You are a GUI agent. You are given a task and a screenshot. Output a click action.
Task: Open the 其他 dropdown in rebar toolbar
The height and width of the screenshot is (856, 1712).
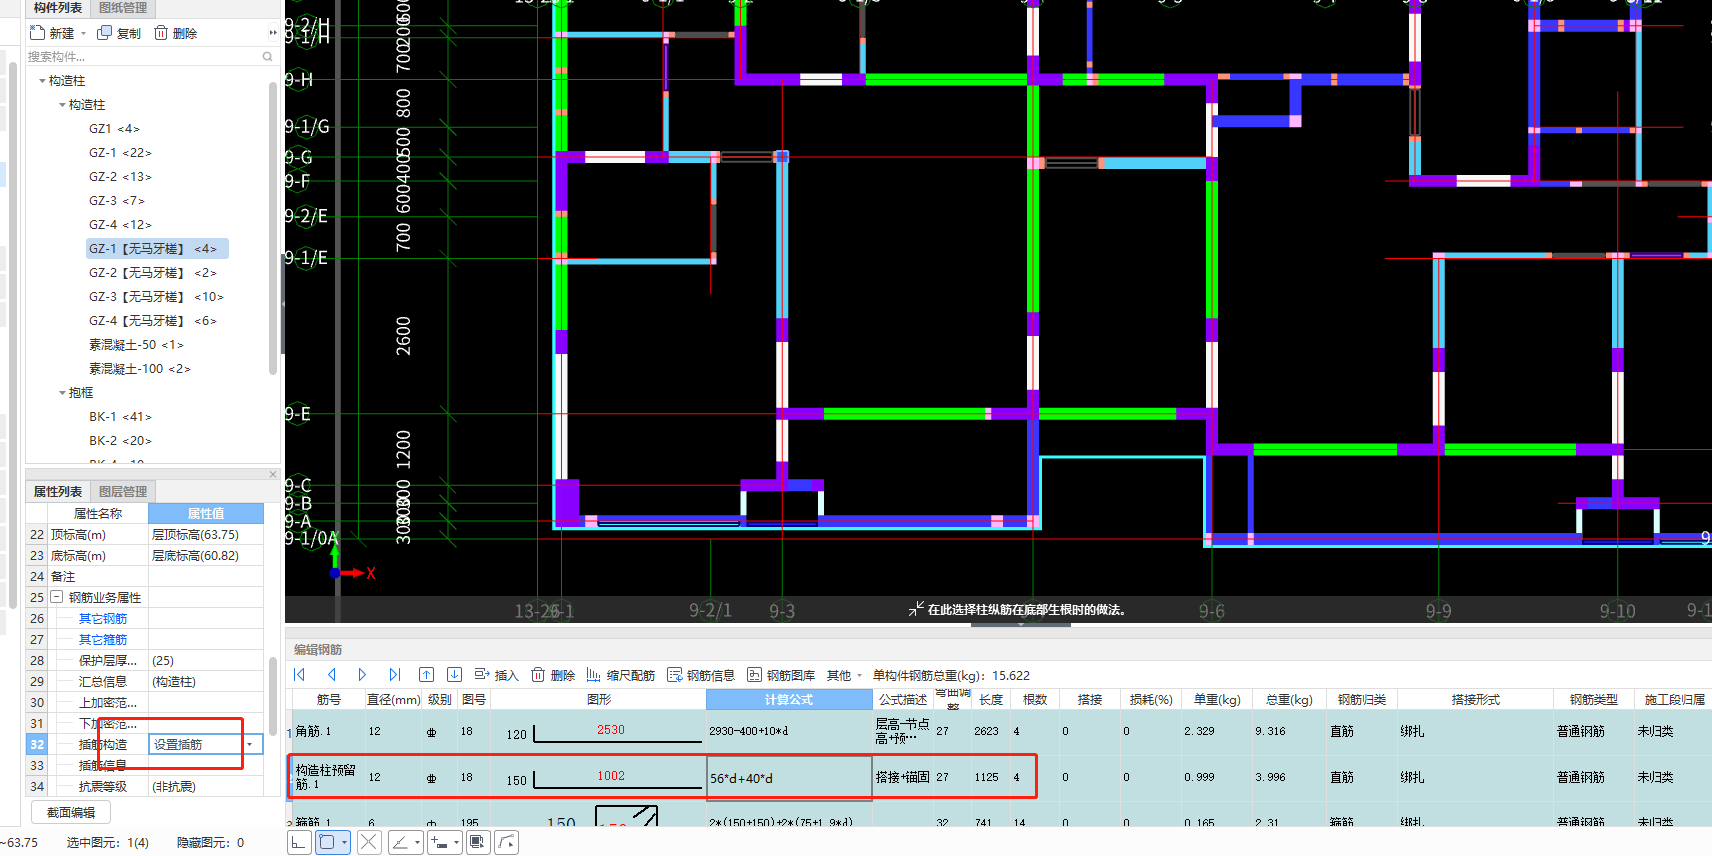tap(844, 675)
